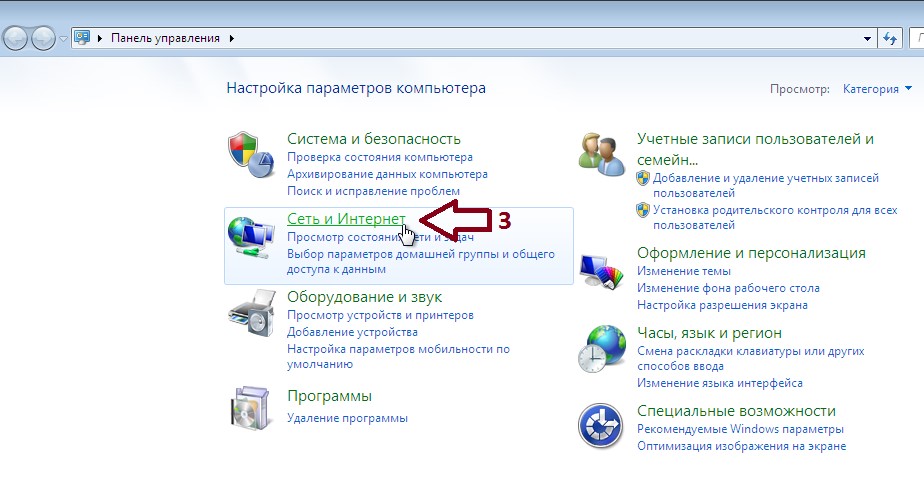Open Система и безопасность category

click(x=374, y=138)
